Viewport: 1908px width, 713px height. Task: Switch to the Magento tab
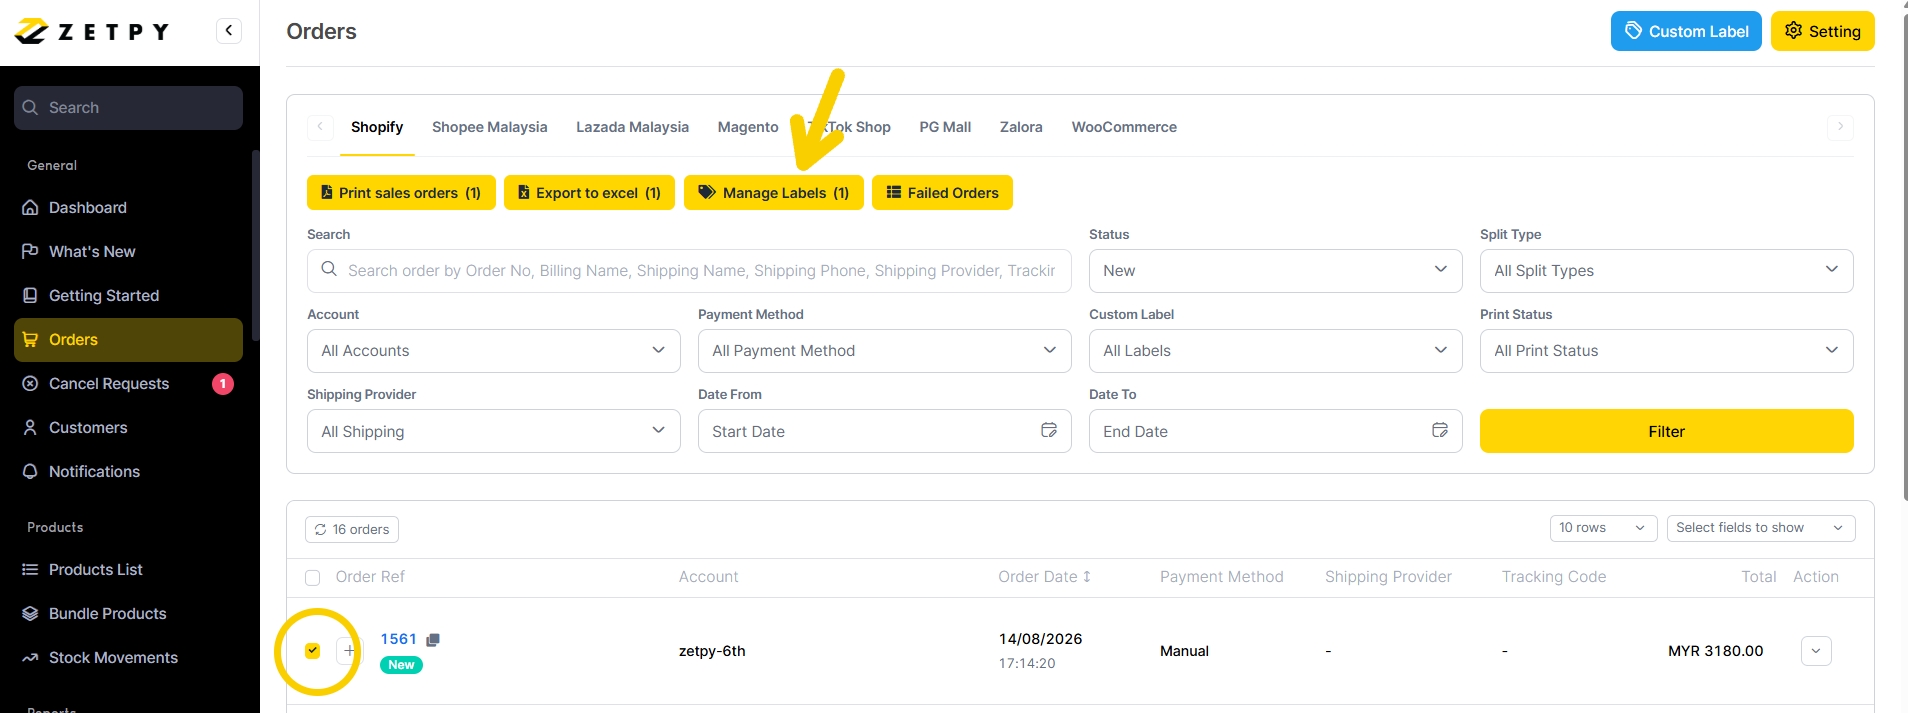click(x=748, y=127)
